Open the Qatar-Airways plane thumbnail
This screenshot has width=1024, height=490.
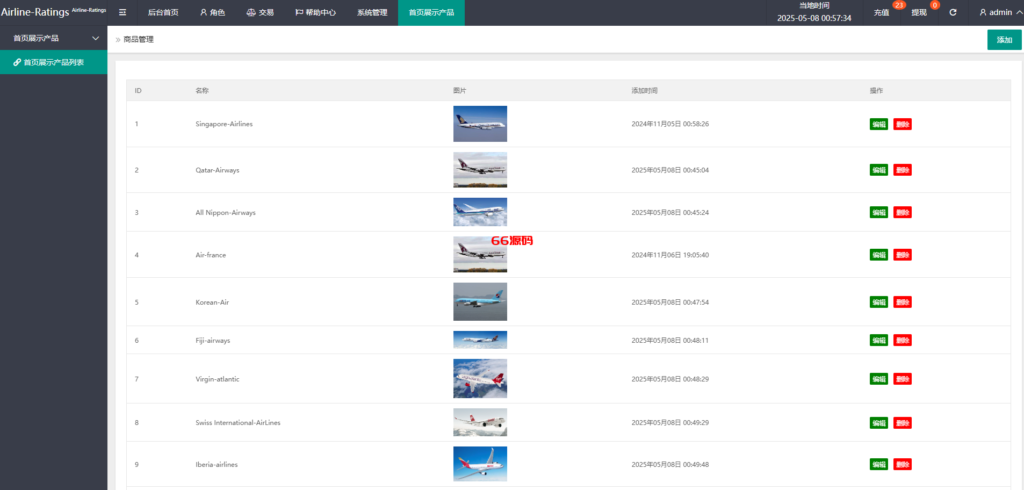tap(480, 170)
